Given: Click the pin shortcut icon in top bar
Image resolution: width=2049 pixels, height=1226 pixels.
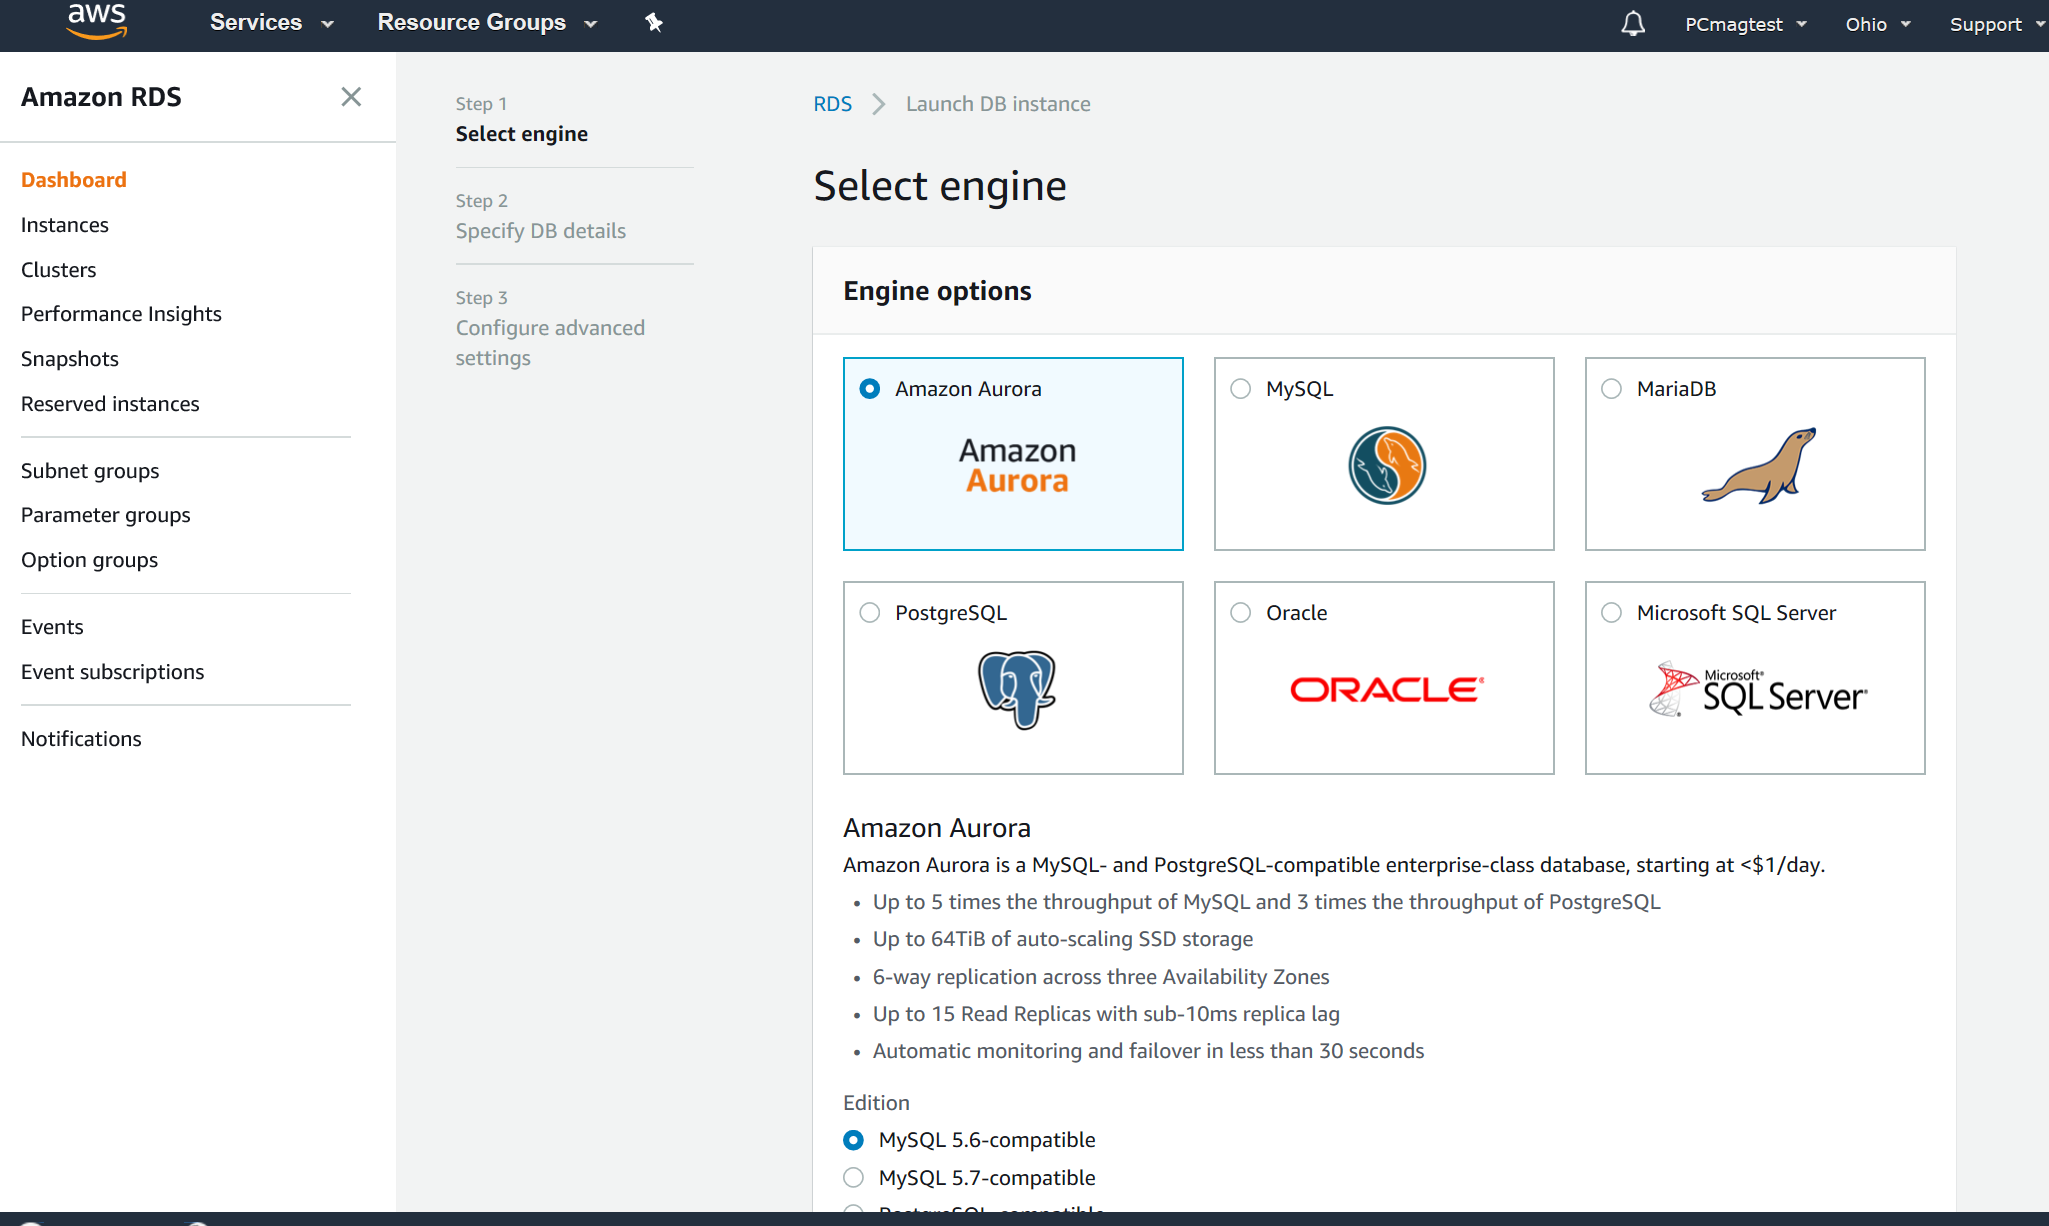Looking at the screenshot, I should tap(654, 22).
